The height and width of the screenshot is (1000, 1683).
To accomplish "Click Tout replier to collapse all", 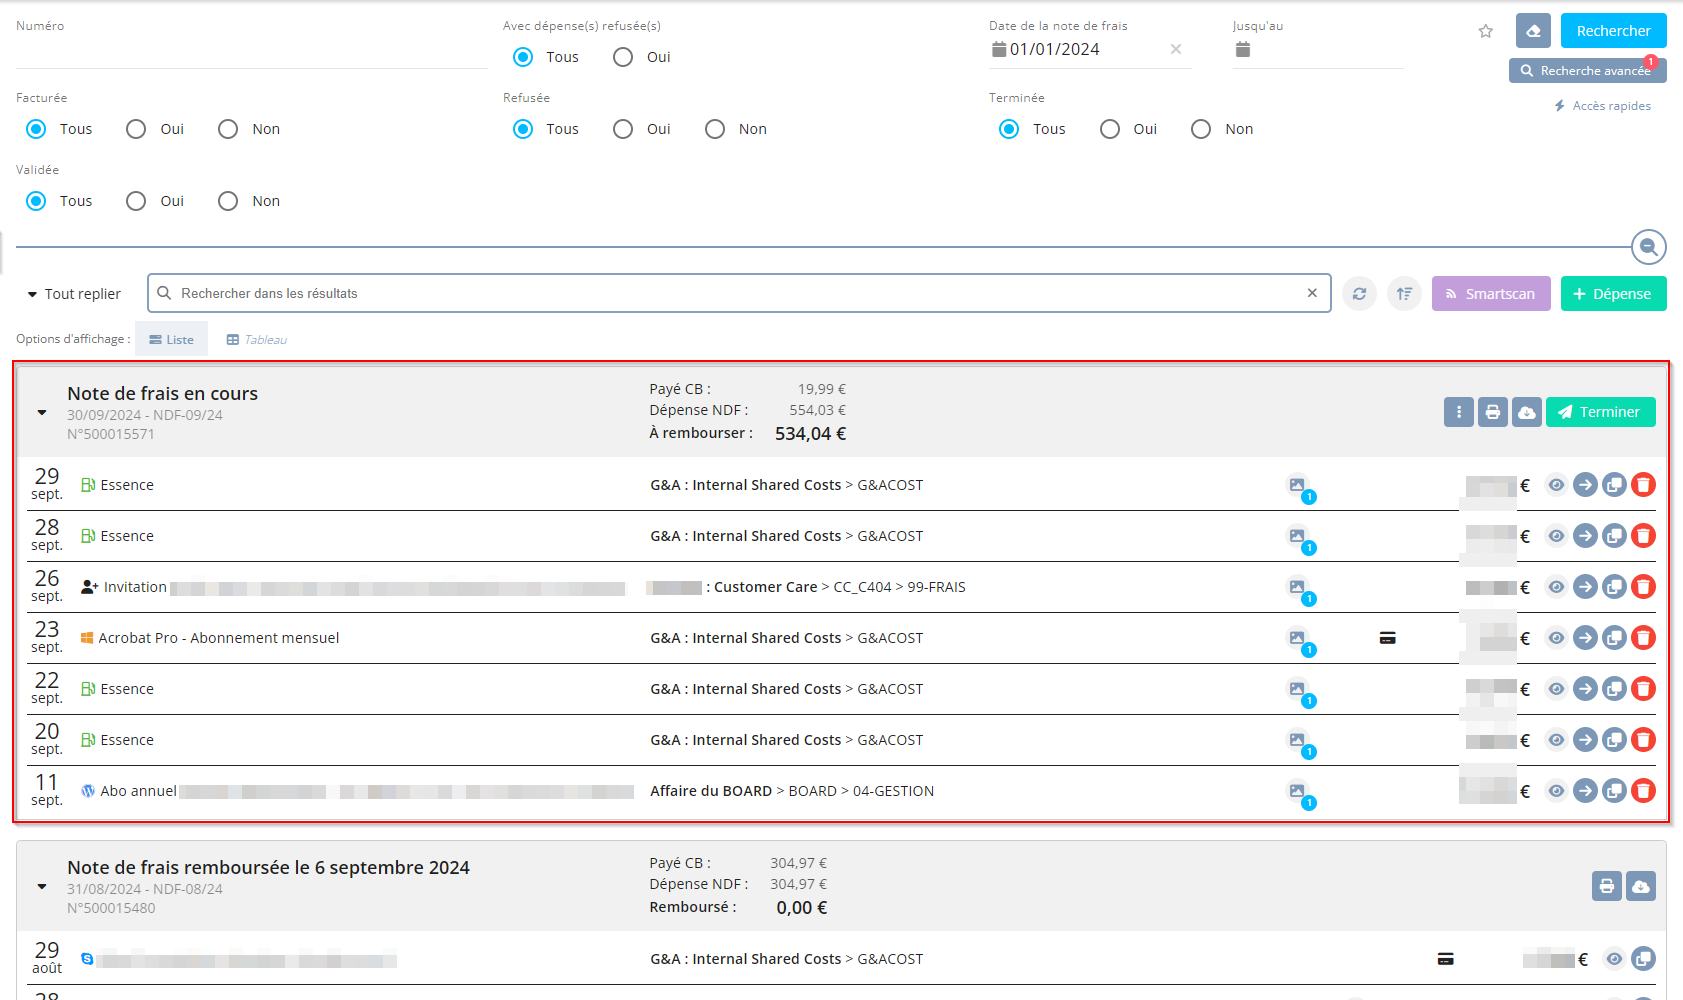I will pos(74,294).
